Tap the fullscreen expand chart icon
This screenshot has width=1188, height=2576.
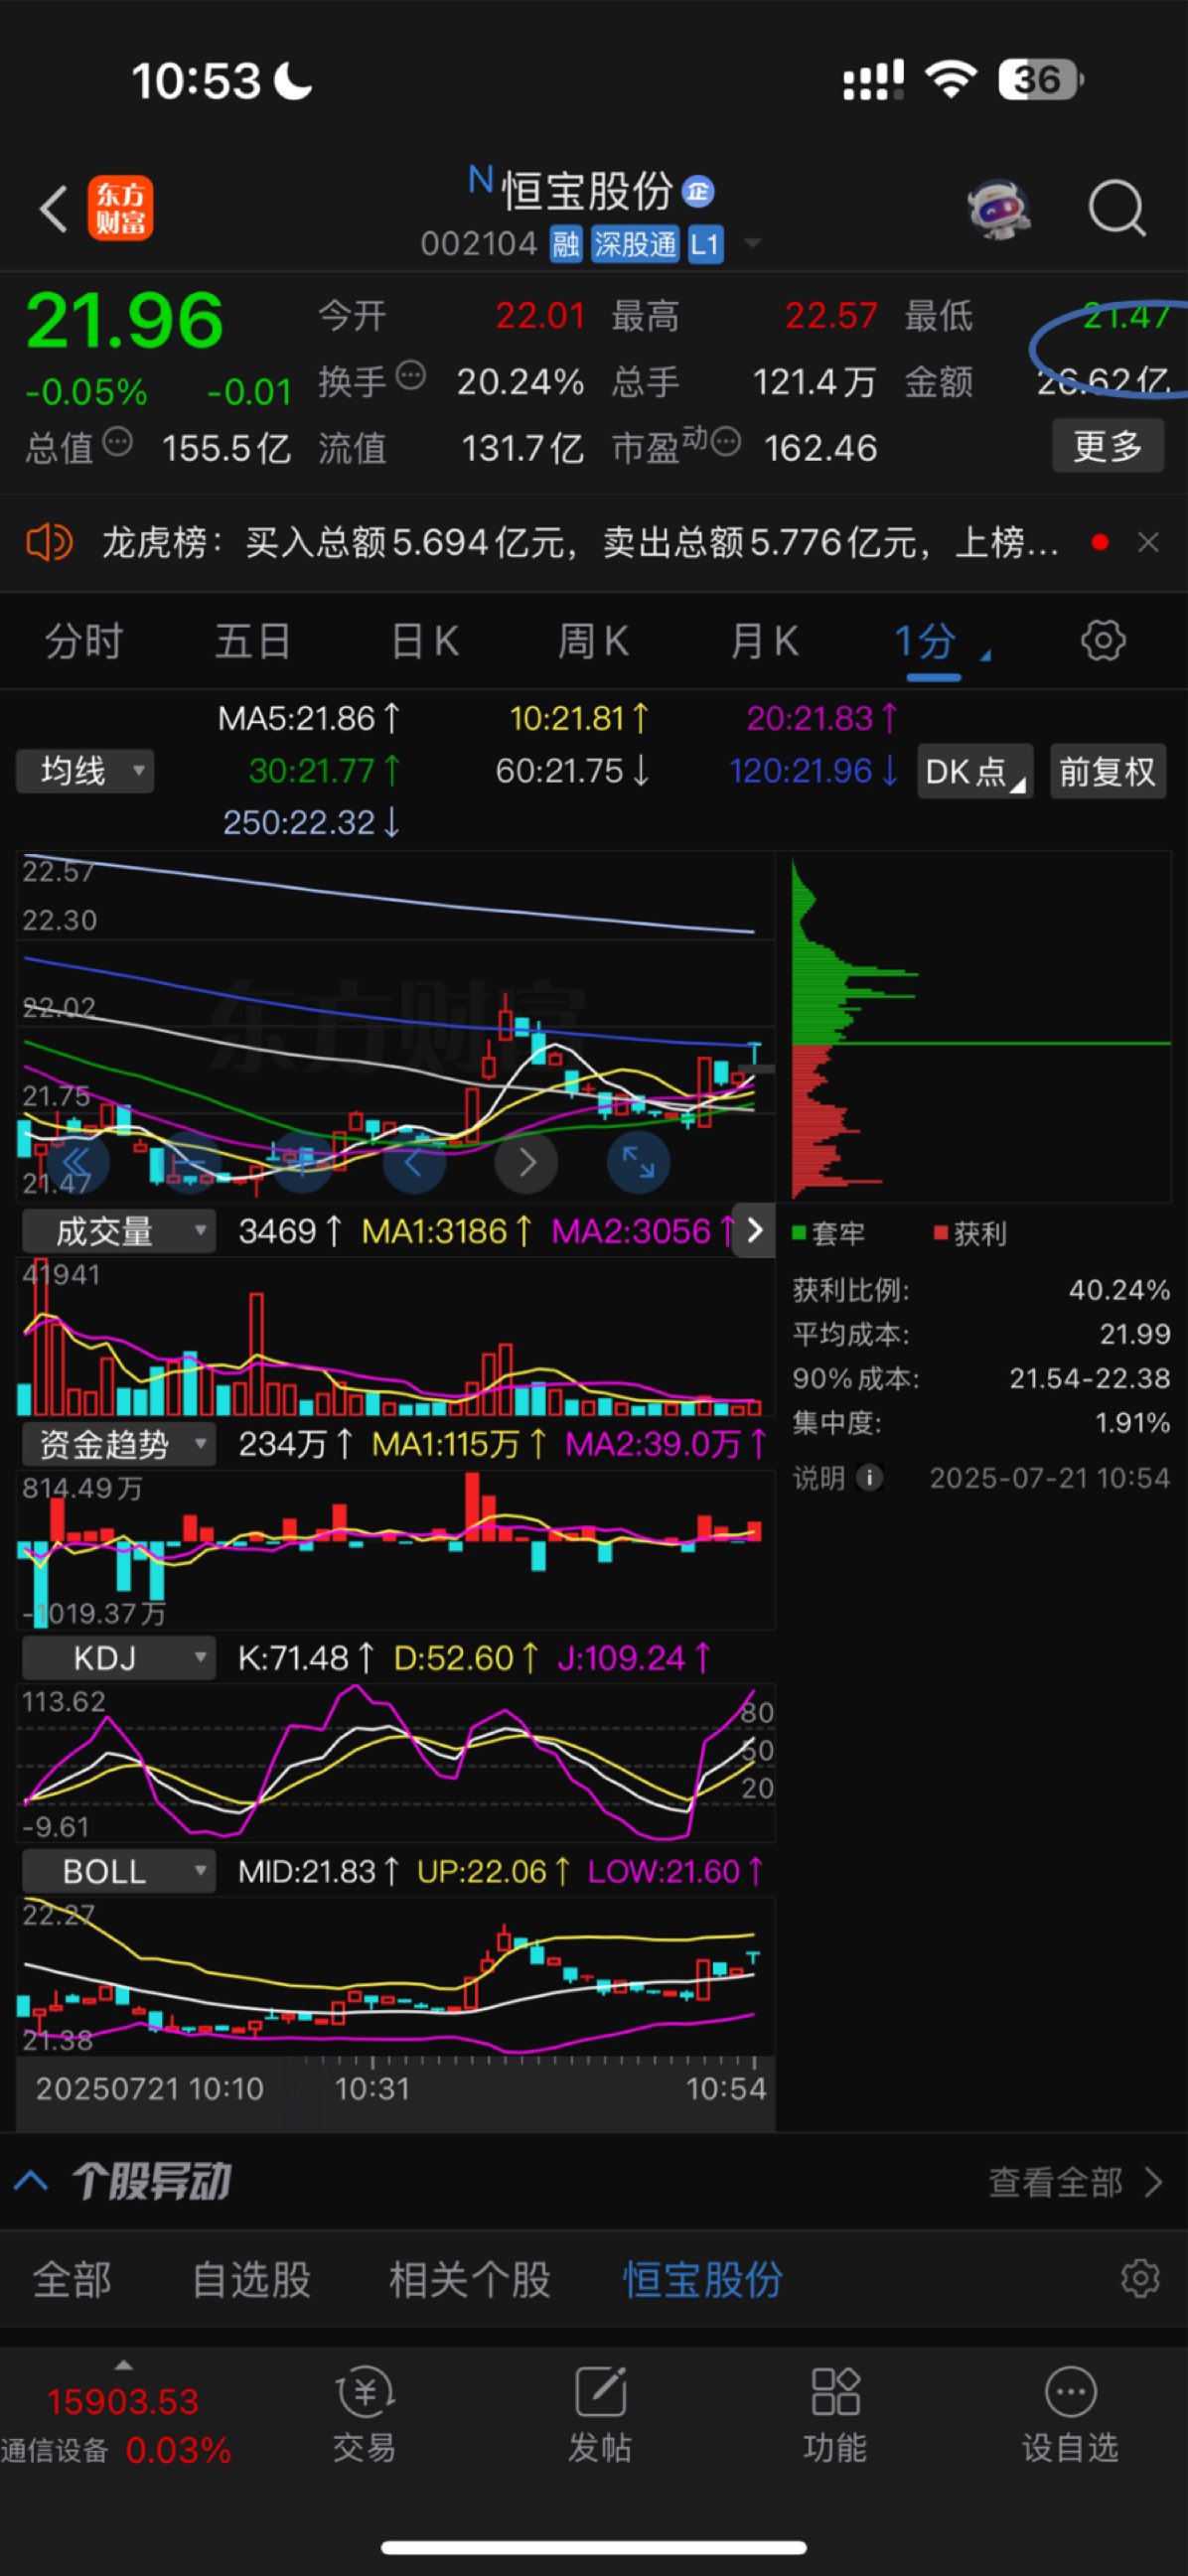tap(638, 1162)
